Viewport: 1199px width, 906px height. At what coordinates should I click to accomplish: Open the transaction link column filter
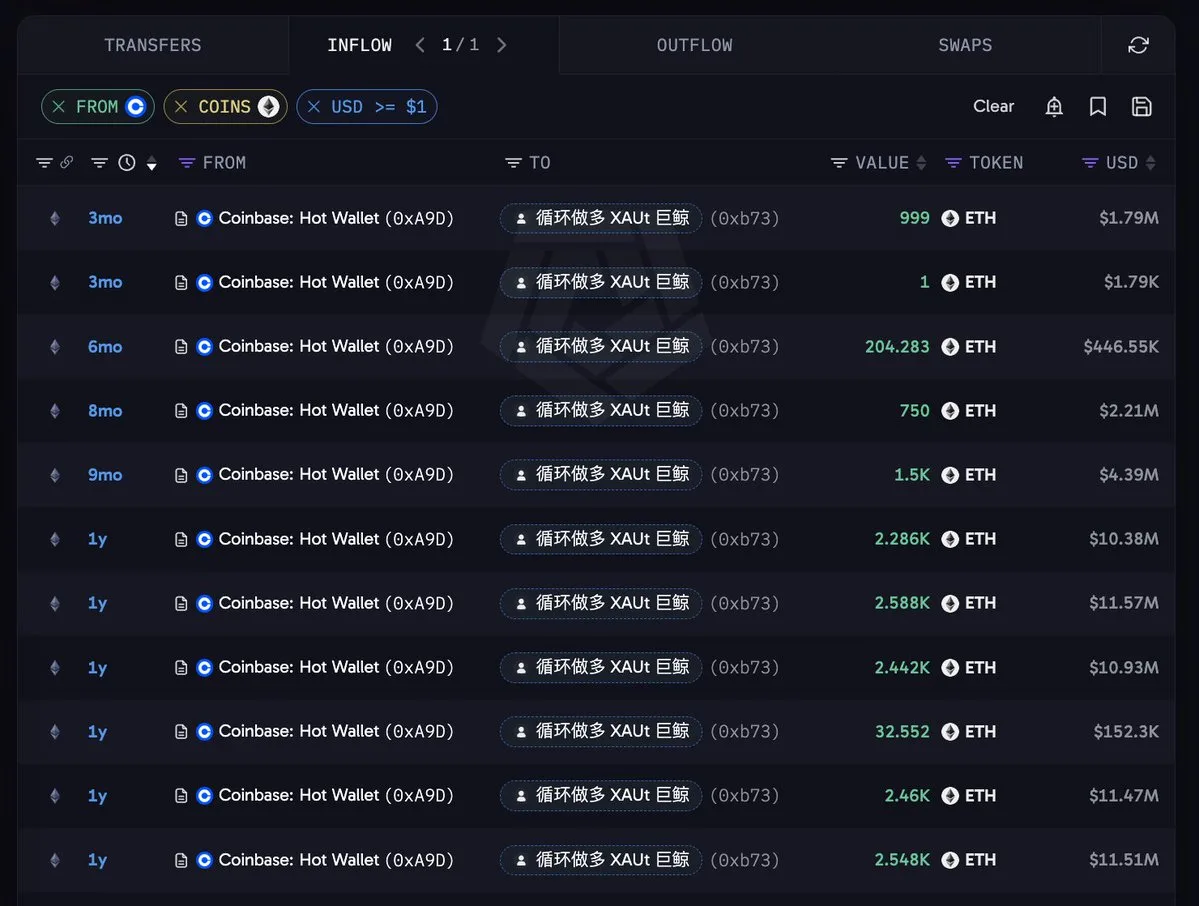[x=44, y=163]
